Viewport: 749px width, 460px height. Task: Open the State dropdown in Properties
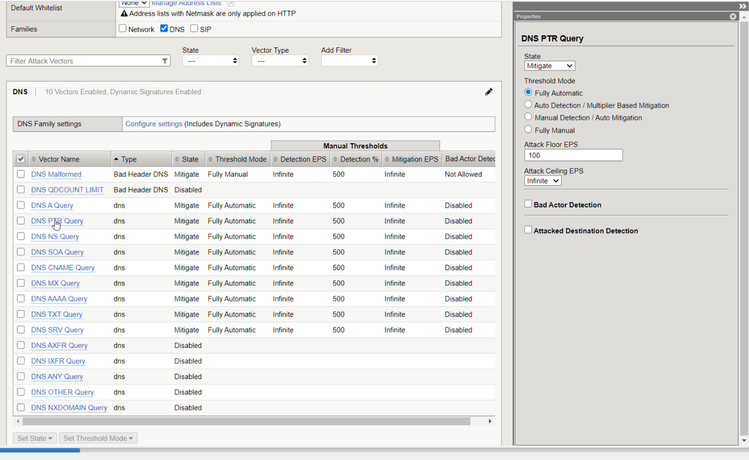(549, 66)
